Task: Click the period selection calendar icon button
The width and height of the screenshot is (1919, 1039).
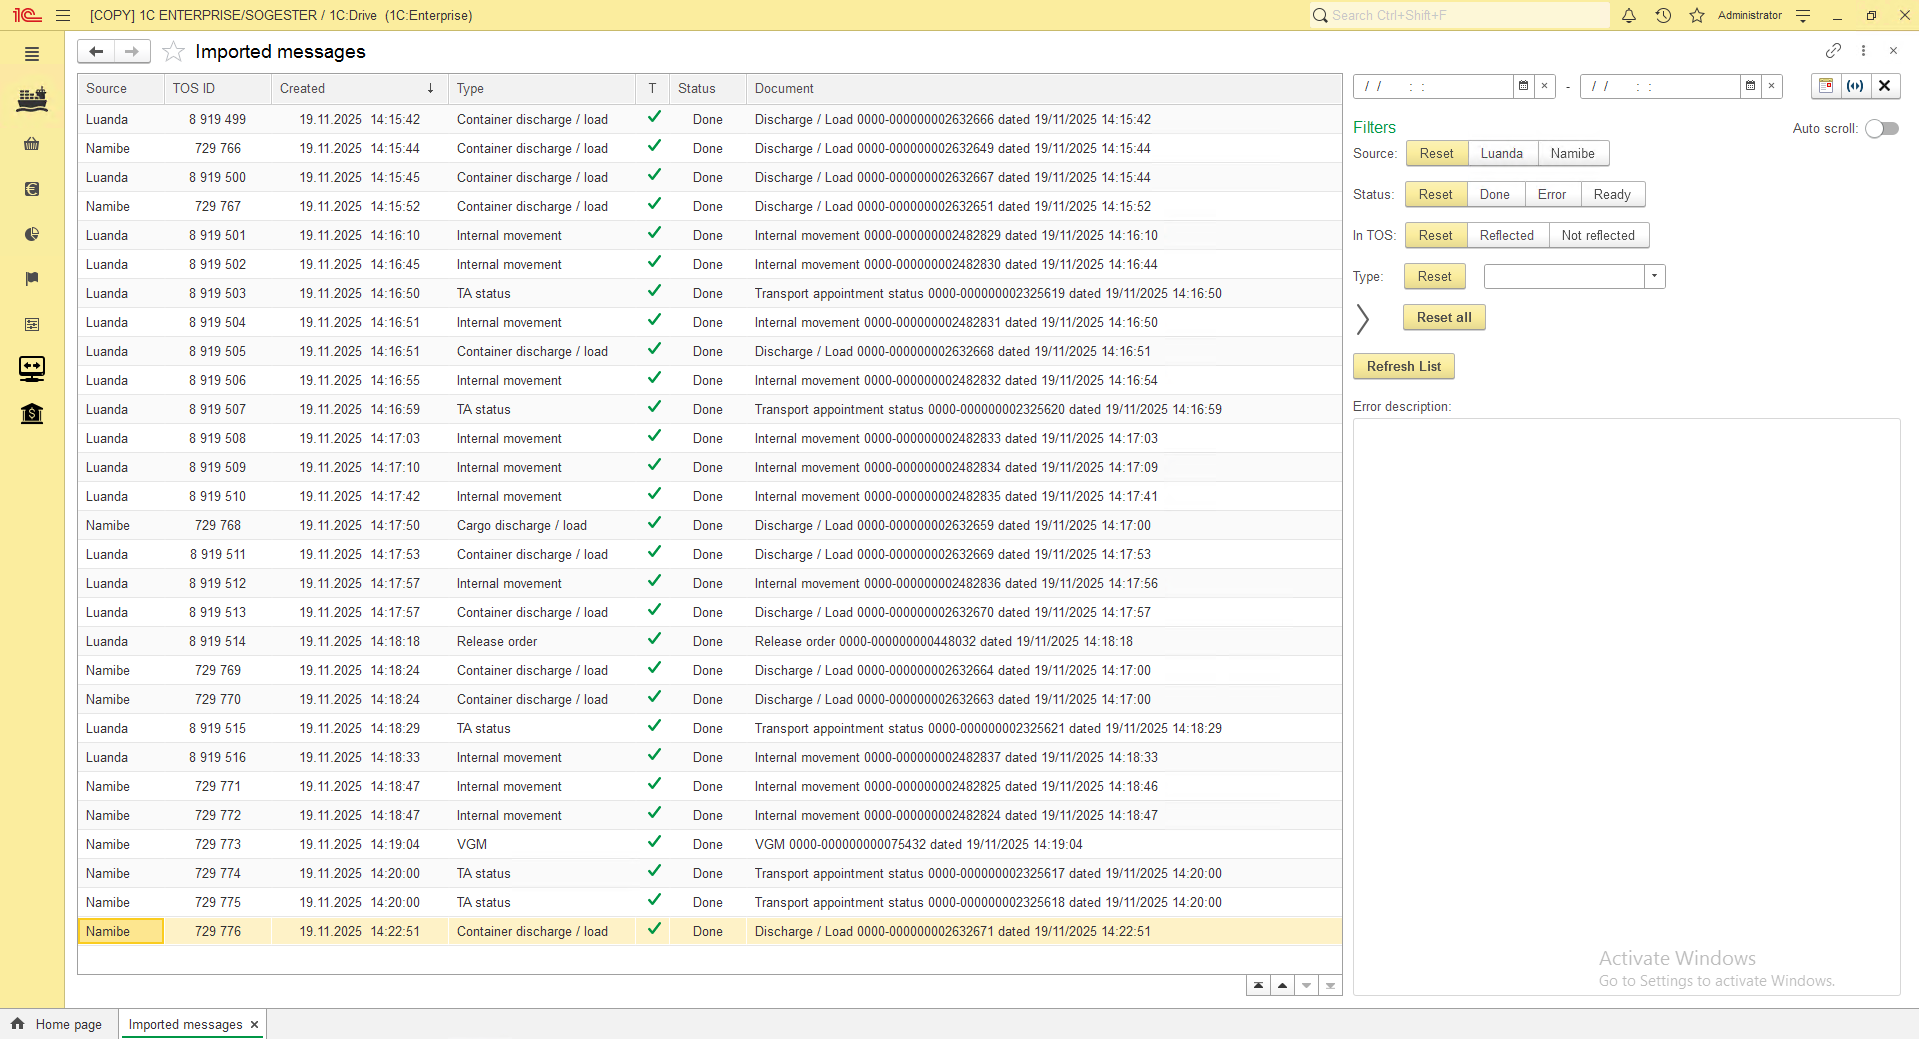Action: 1826,86
